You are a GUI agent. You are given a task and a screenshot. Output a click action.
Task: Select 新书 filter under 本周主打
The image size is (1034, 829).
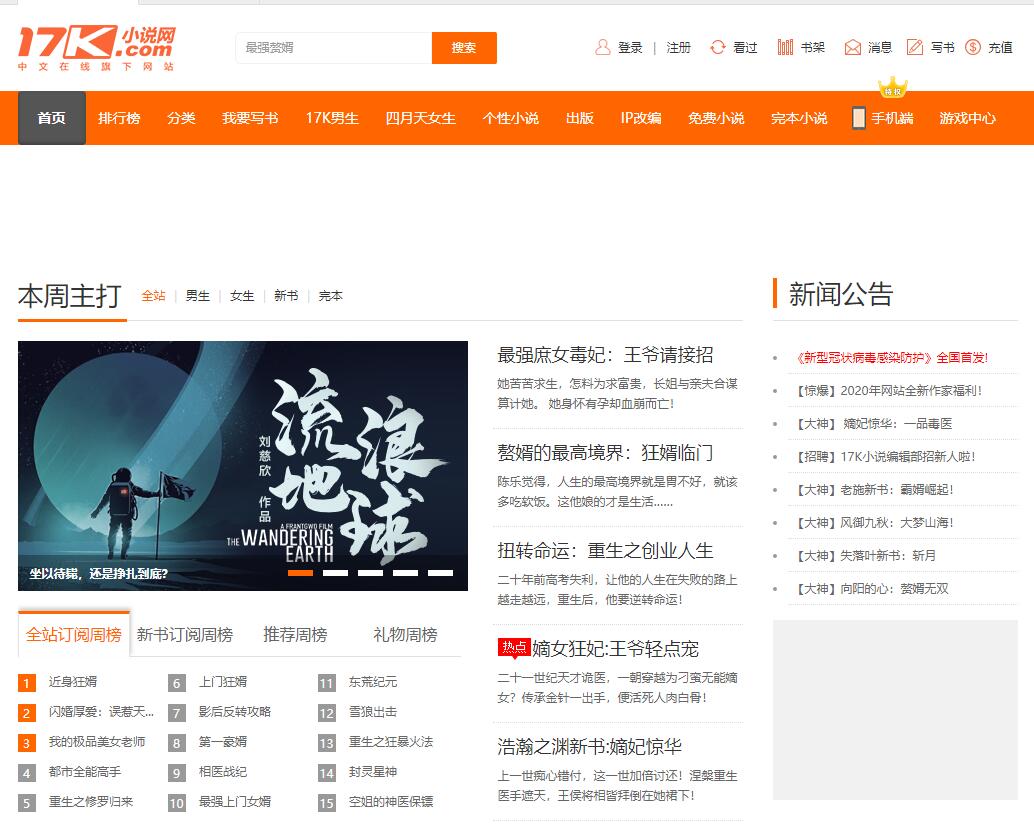click(x=286, y=295)
